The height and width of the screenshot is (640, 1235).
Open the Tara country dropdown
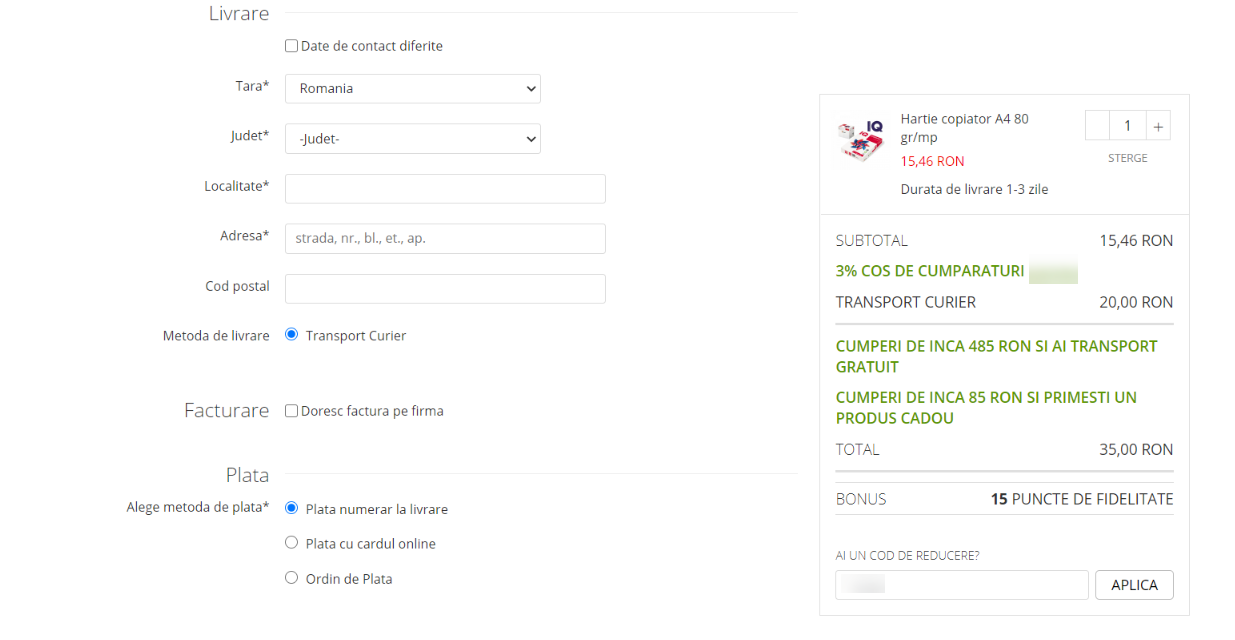[x=412, y=89]
